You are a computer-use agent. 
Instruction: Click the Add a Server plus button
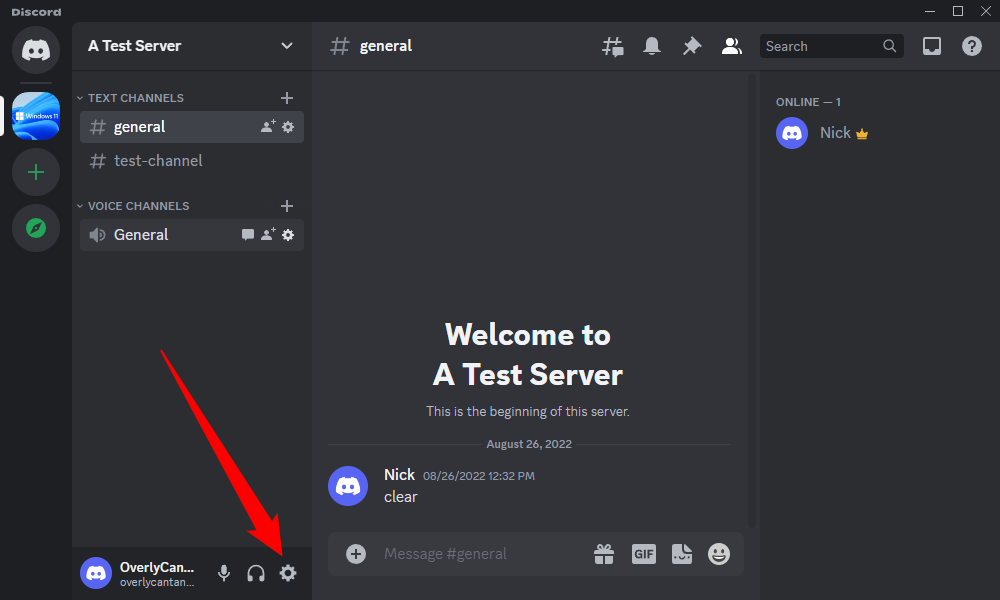[36, 173]
